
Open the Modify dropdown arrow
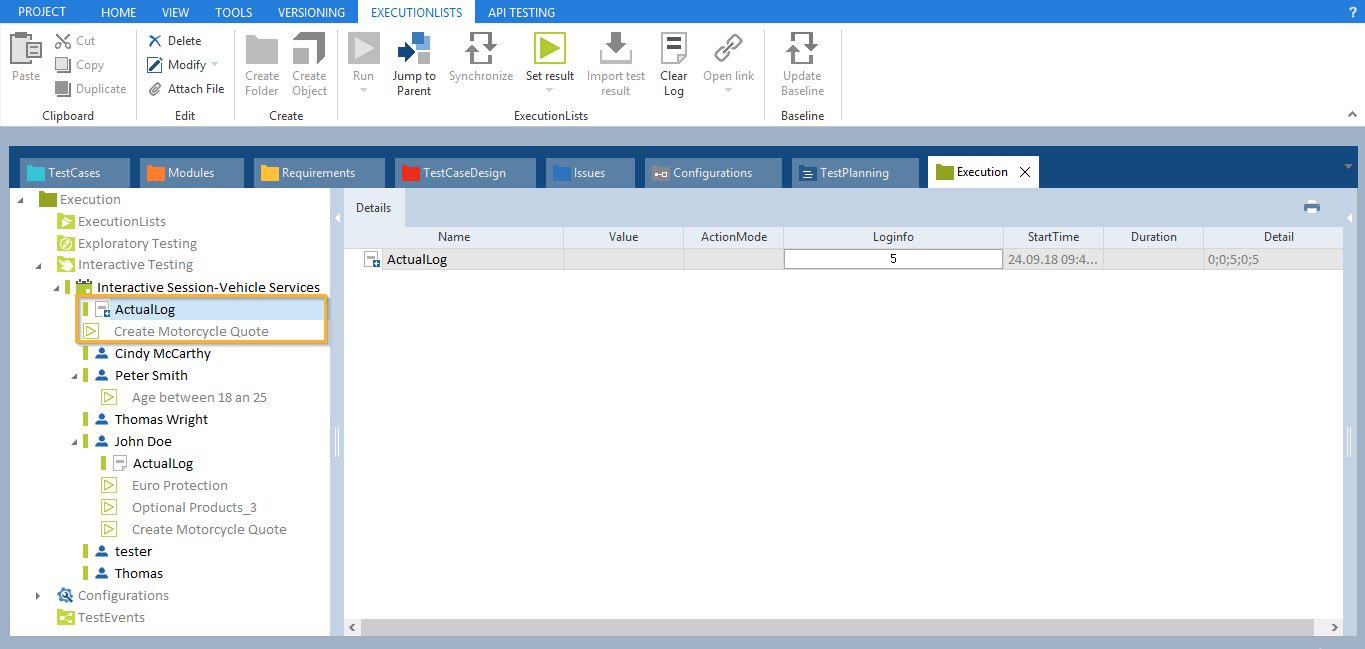click(x=214, y=65)
